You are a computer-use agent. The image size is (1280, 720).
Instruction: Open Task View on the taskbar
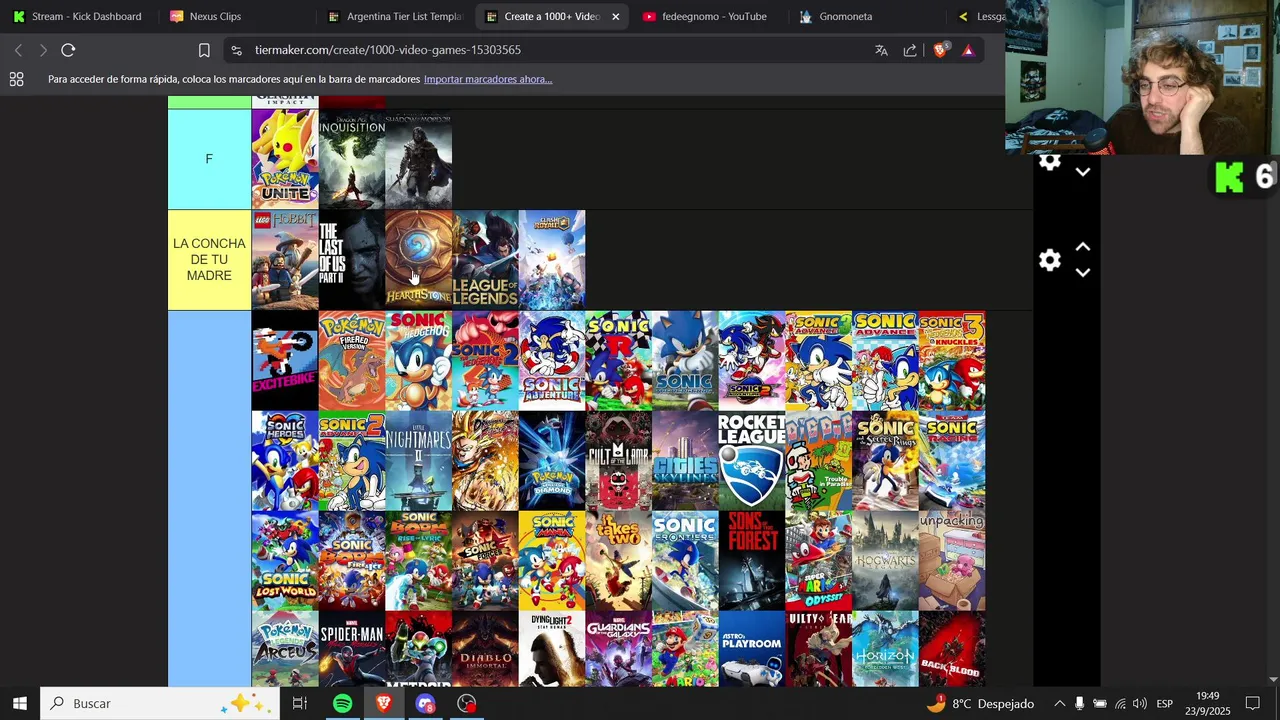click(x=300, y=704)
